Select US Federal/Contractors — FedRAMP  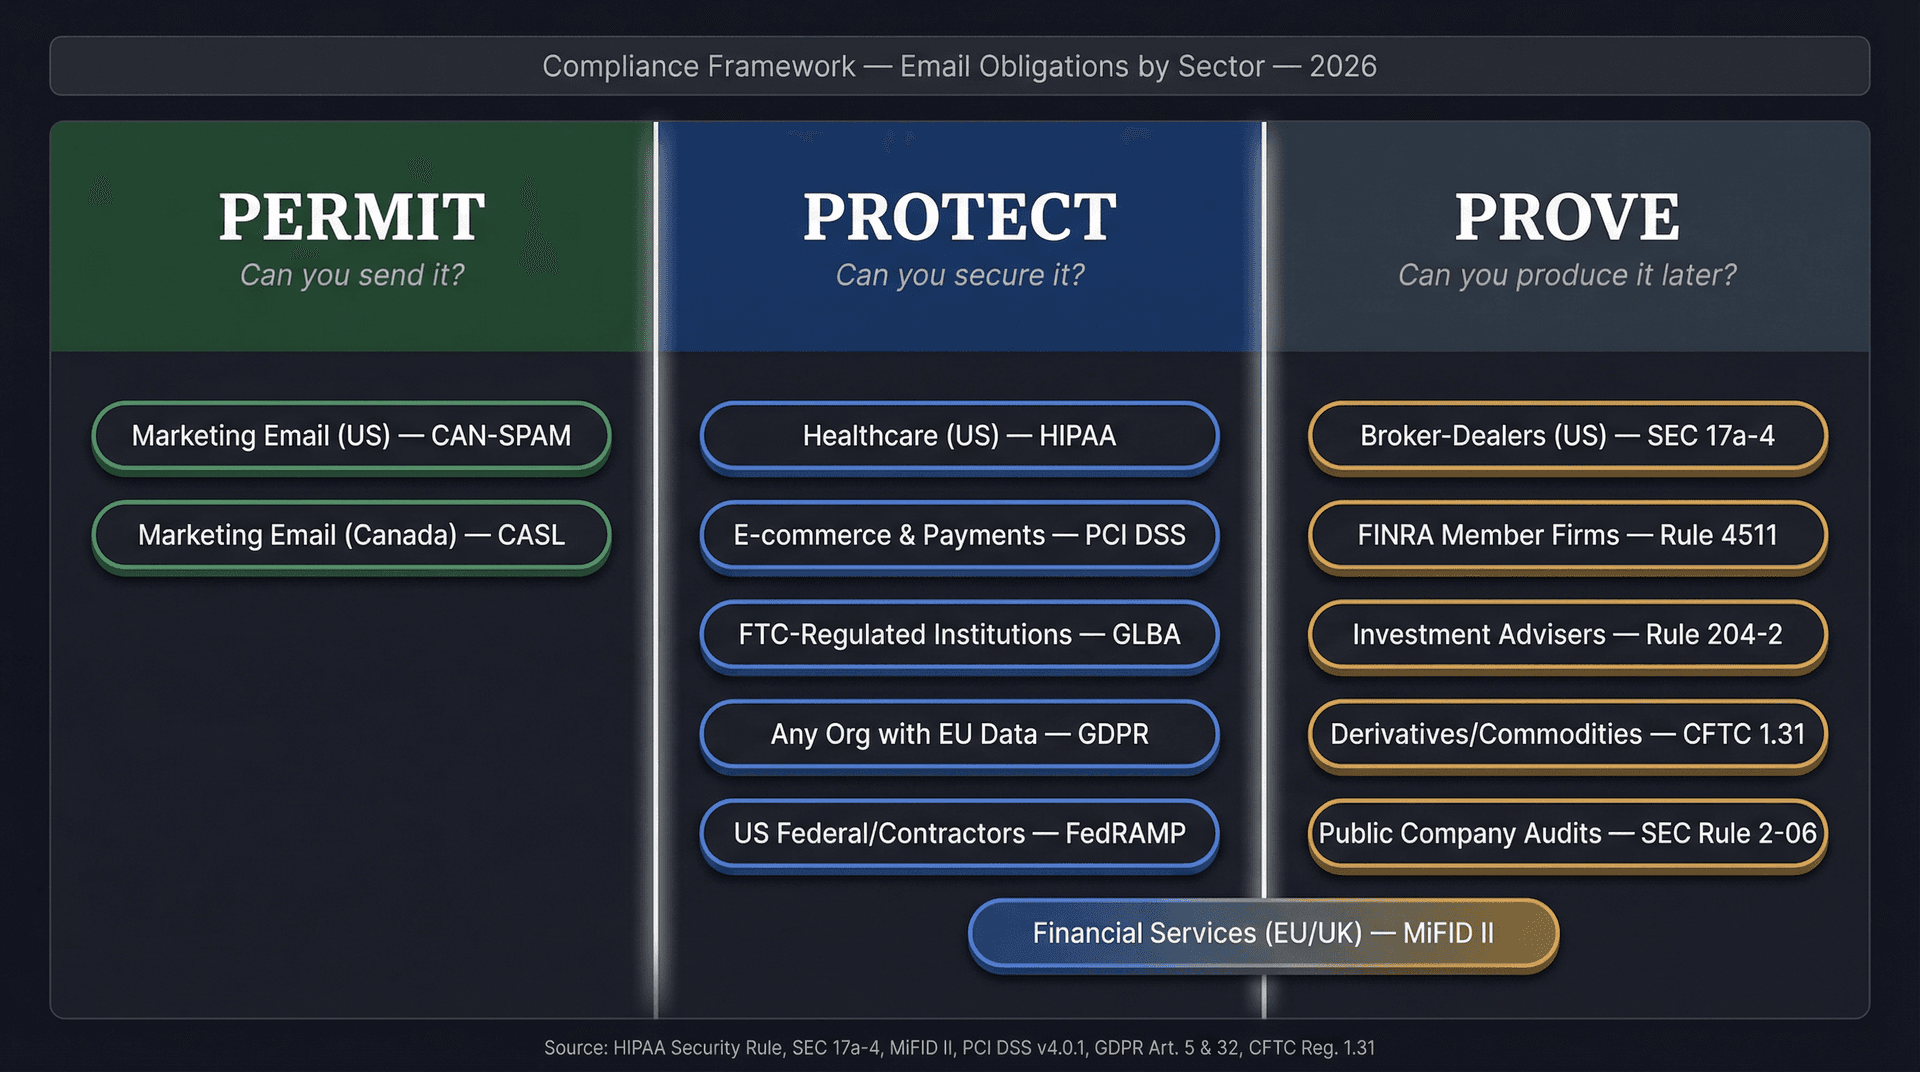(959, 833)
